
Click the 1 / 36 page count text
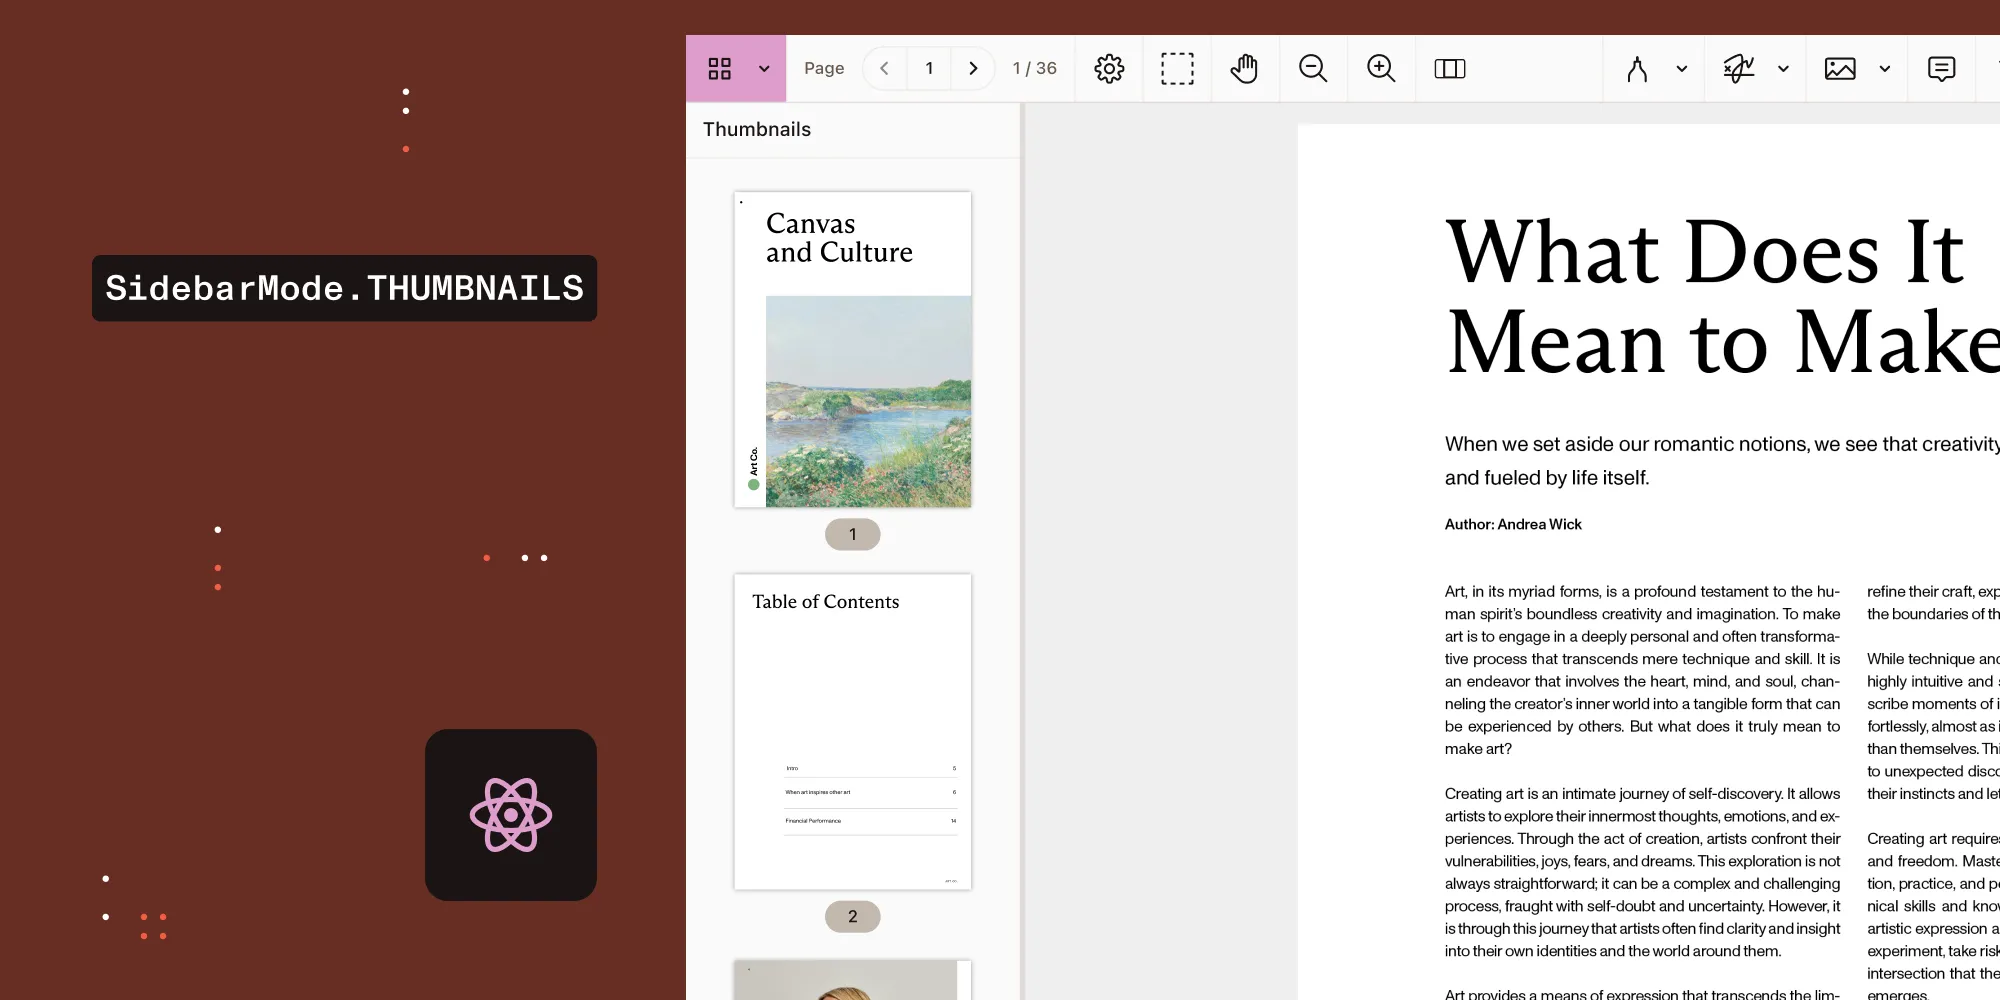pos(1035,68)
